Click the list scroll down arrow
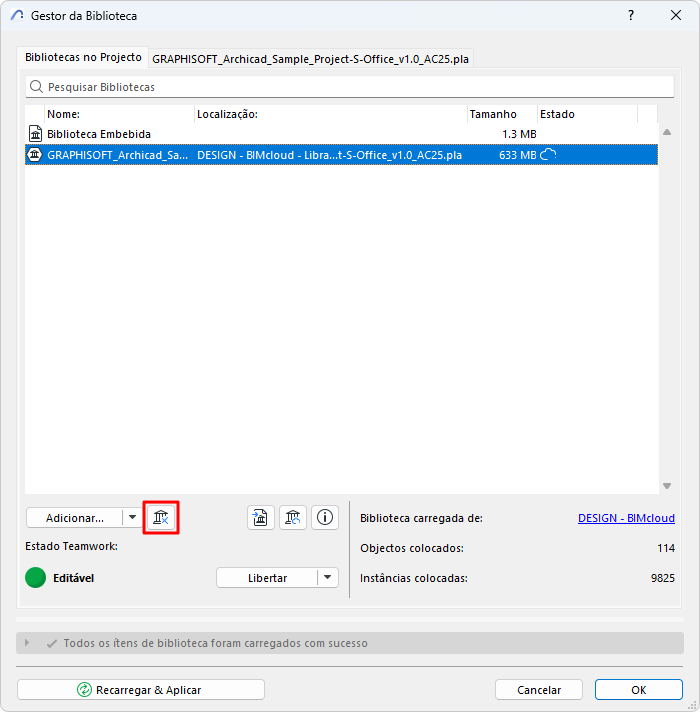The image size is (700, 712). tap(667, 486)
